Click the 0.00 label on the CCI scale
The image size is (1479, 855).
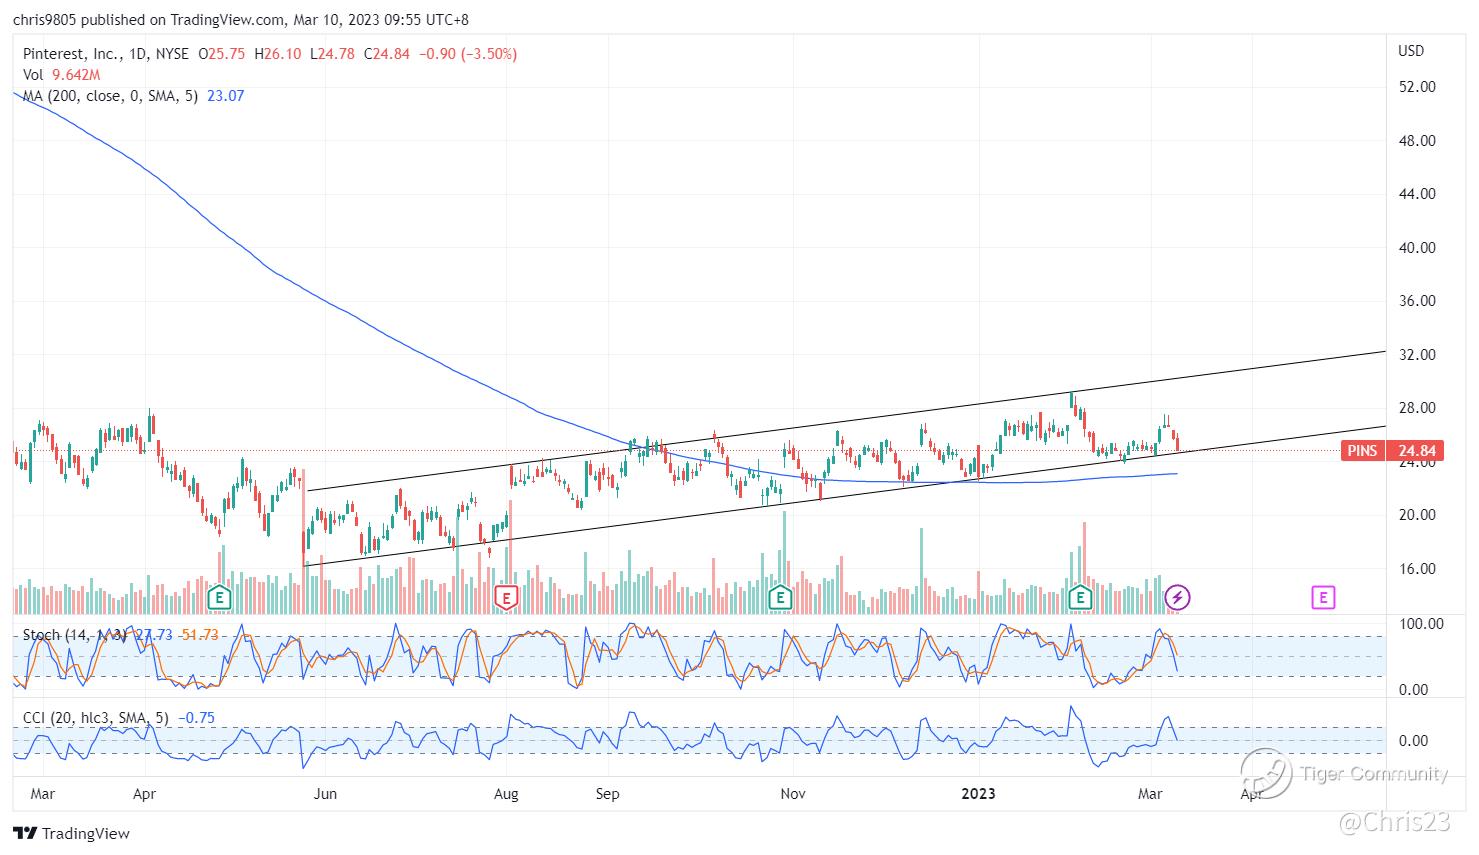pyautogui.click(x=1413, y=741)
